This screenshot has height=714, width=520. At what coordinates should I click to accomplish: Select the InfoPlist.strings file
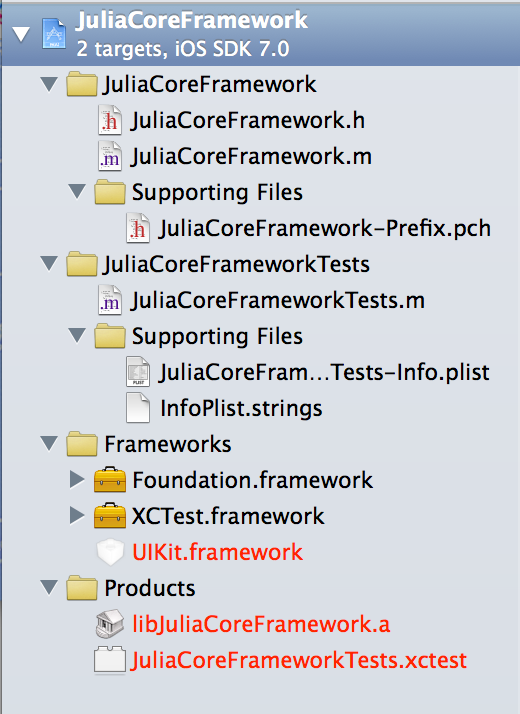coord(241,408)
